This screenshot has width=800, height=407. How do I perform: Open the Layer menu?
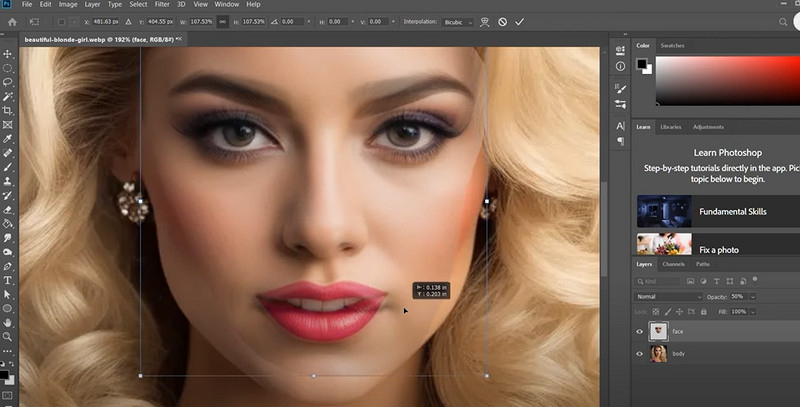click(x=92, y=4)
